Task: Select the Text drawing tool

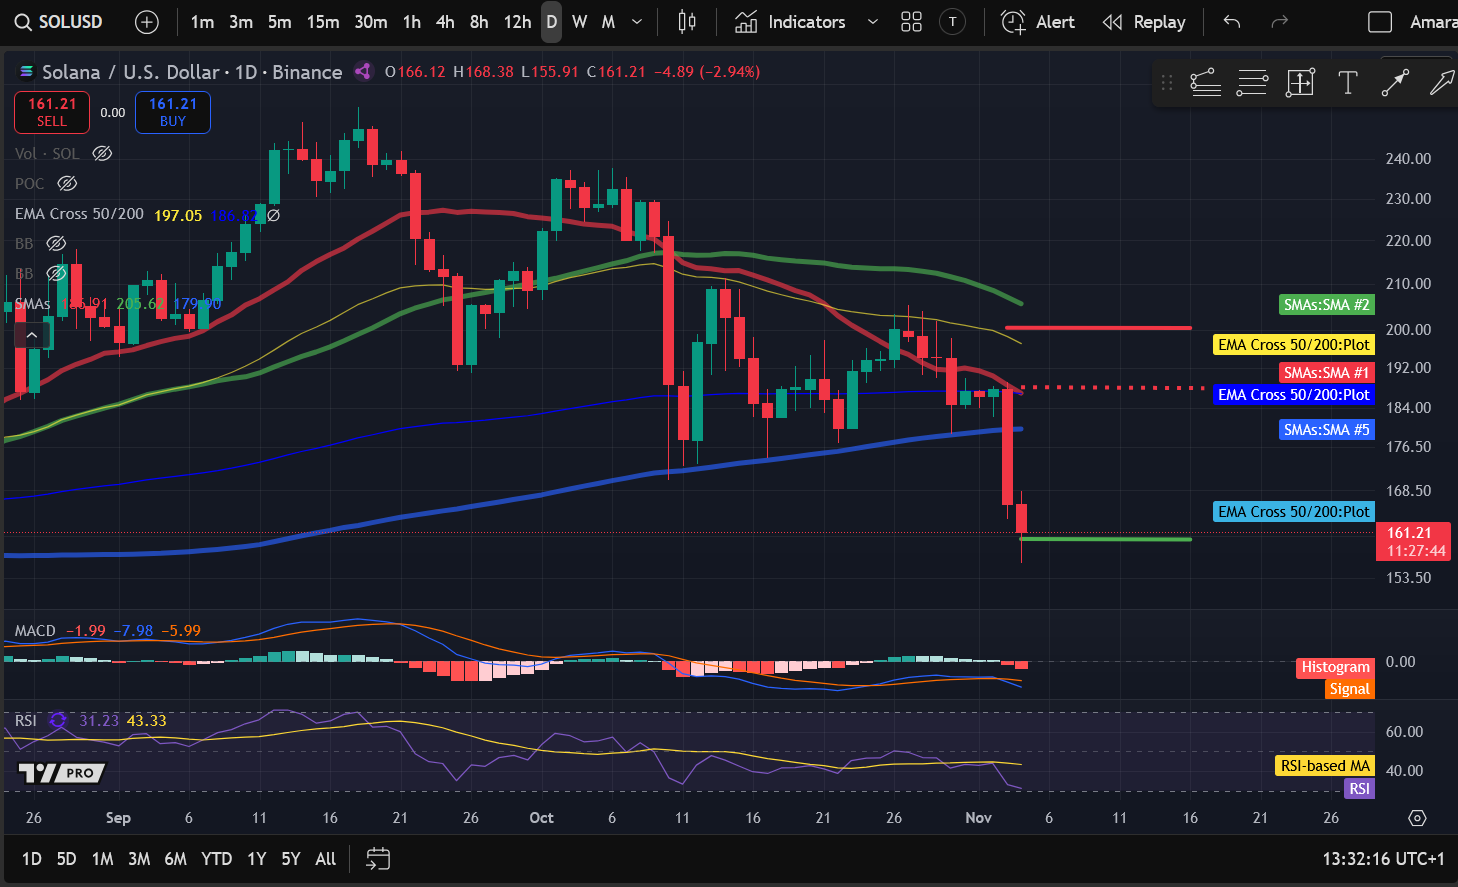Action: pos(1347,83)
